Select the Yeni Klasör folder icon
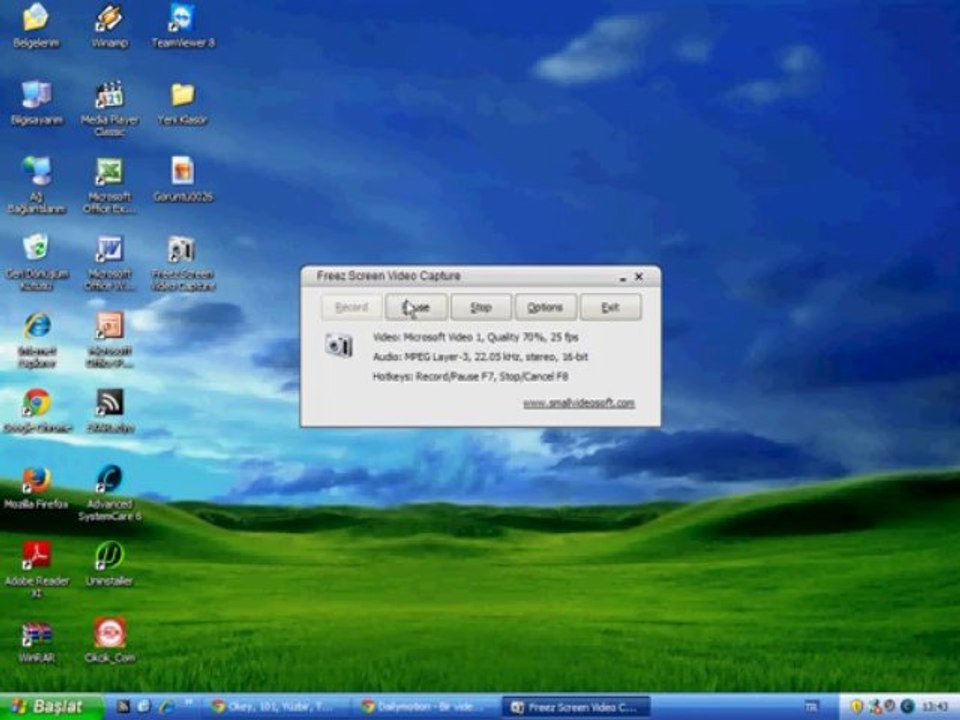The width and height of the screenshot is (960, 720). tap(182, 103)
